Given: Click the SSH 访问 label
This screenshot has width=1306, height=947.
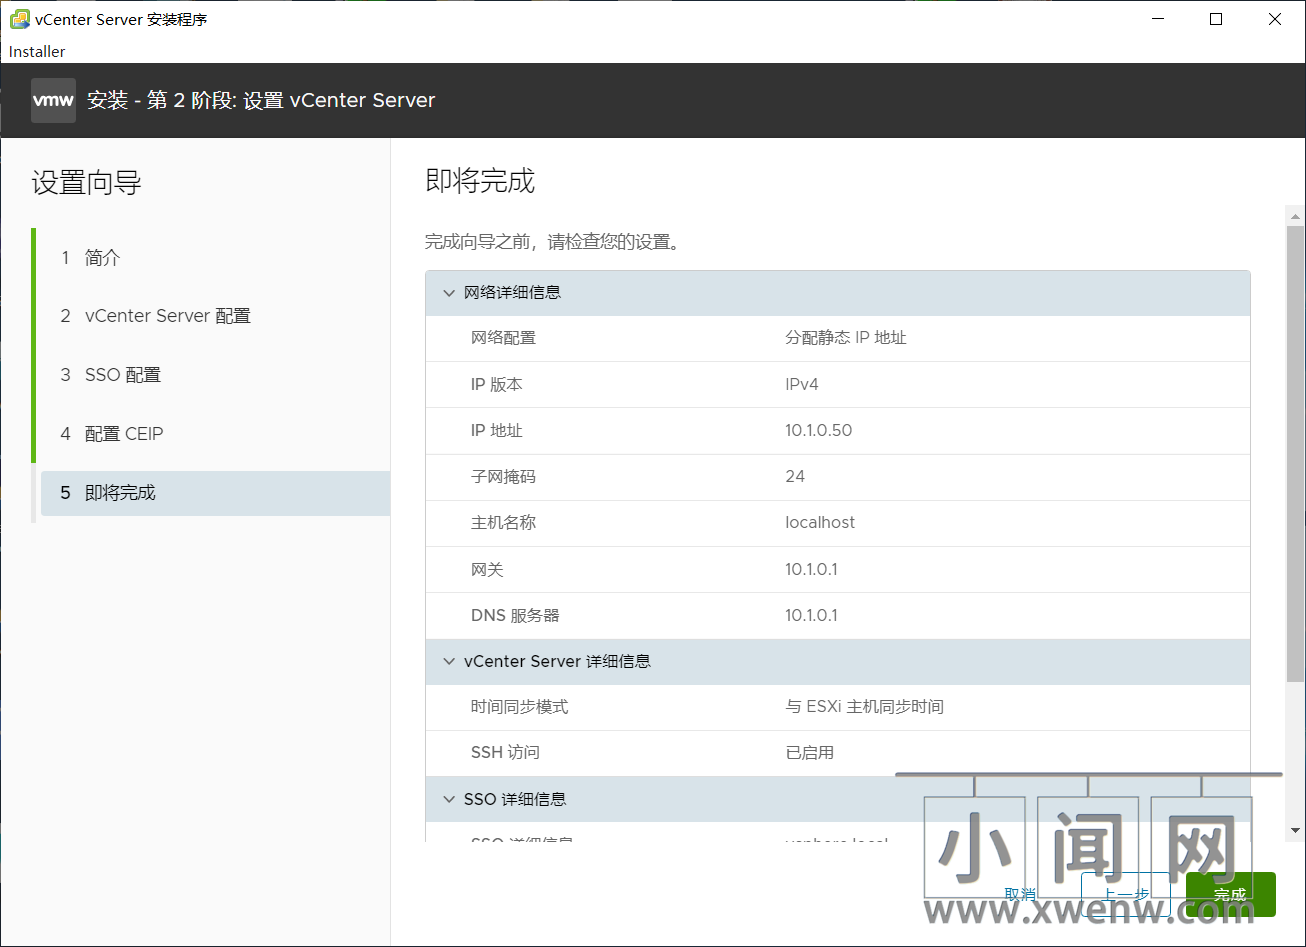Looking at the screenshot, I should [505, 752].
